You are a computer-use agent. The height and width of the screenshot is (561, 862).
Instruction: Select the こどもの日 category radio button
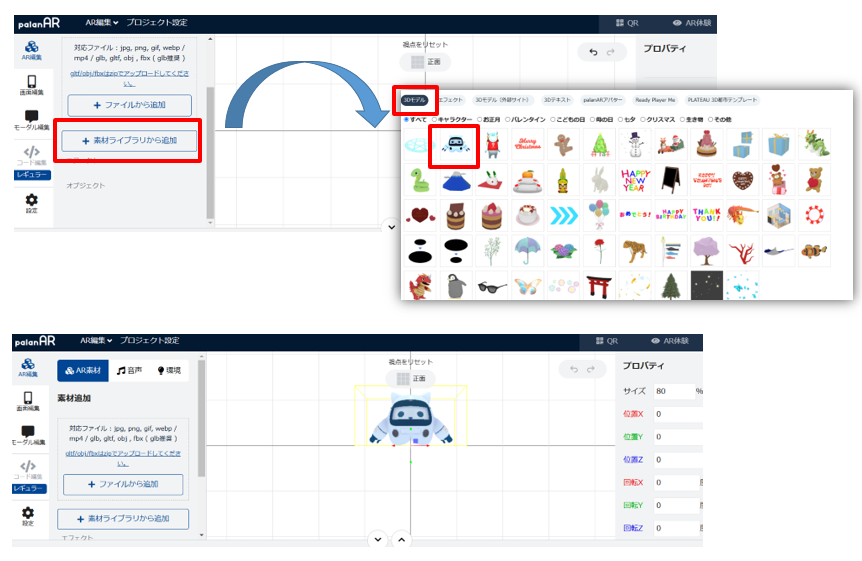553,119
